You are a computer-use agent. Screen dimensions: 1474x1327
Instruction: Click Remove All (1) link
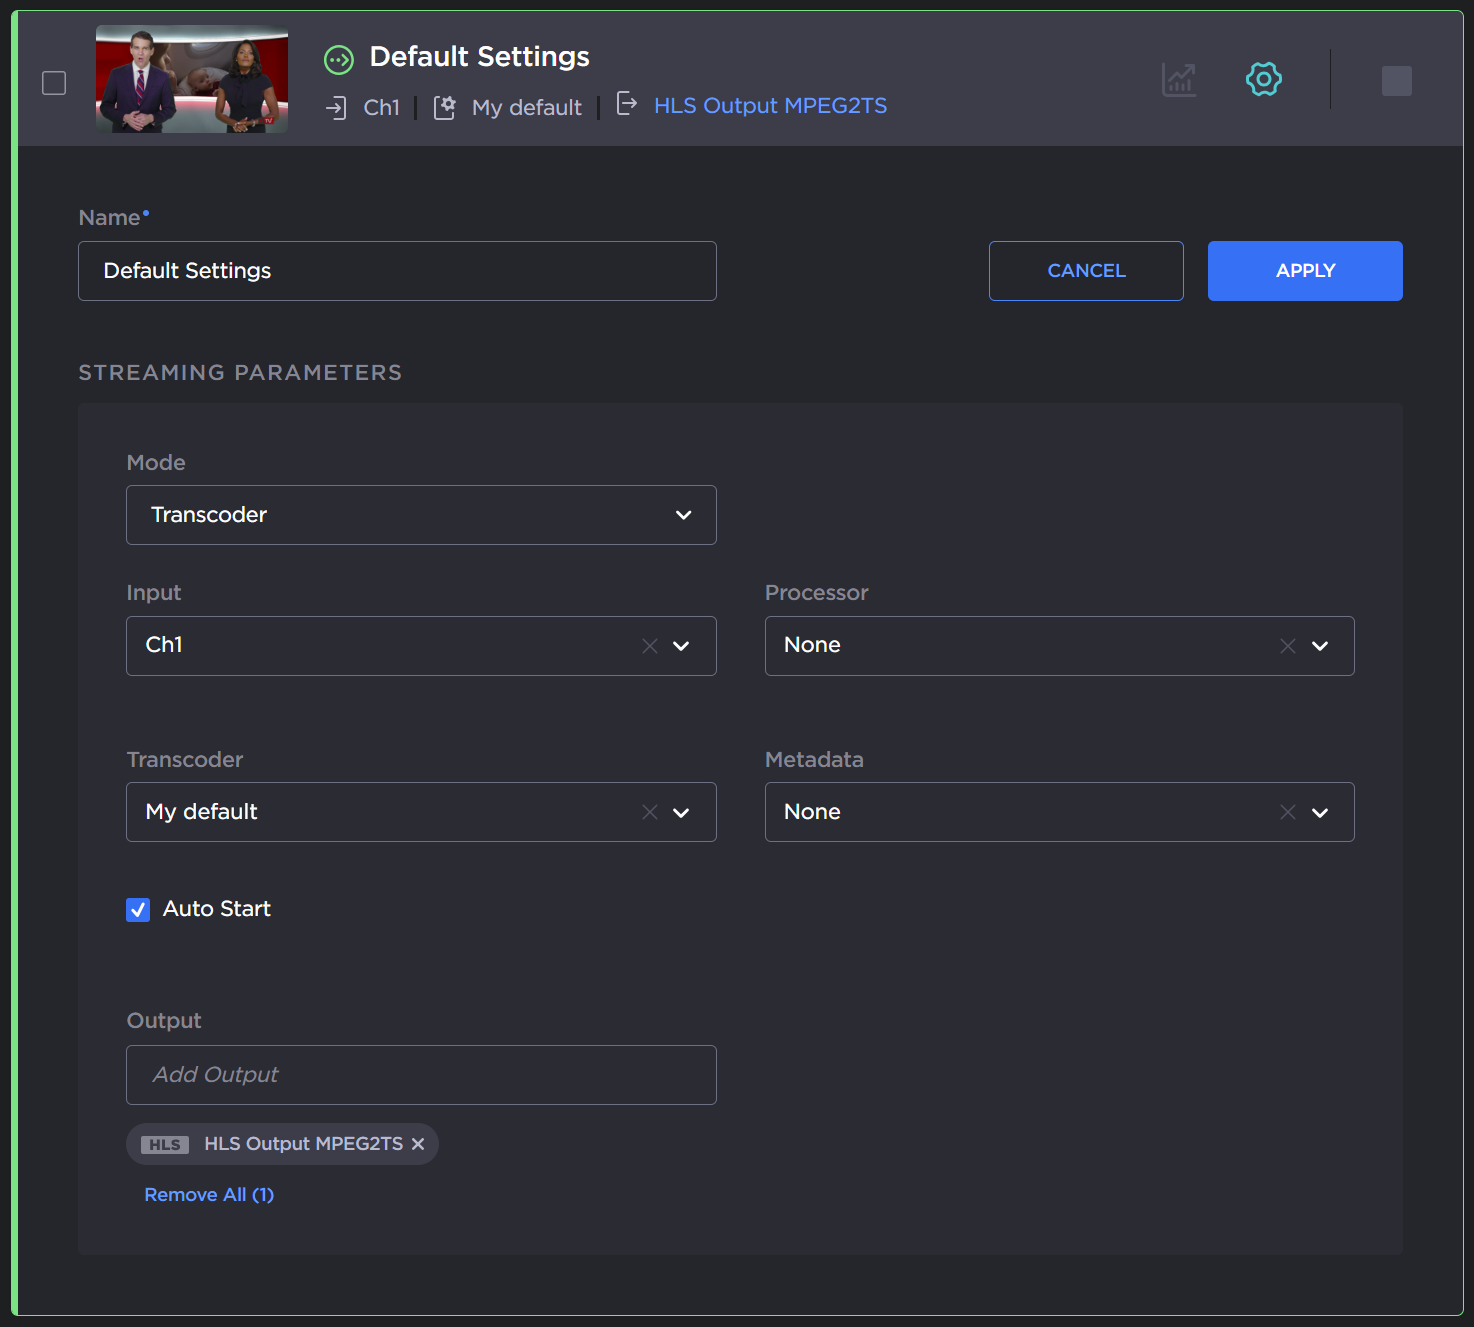tap(209, 1195)
